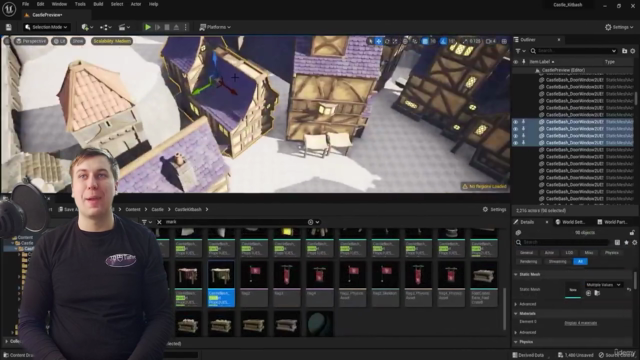This screenshot has height=360, width=640.
Task: Toggle scale snapping in the viewport
Action: click(x=466, y=41)
